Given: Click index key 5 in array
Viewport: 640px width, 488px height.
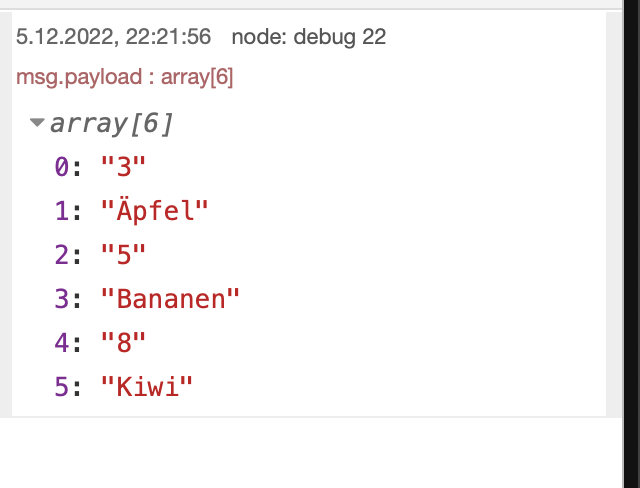Looking at the screenshot, I should [62, 387].
